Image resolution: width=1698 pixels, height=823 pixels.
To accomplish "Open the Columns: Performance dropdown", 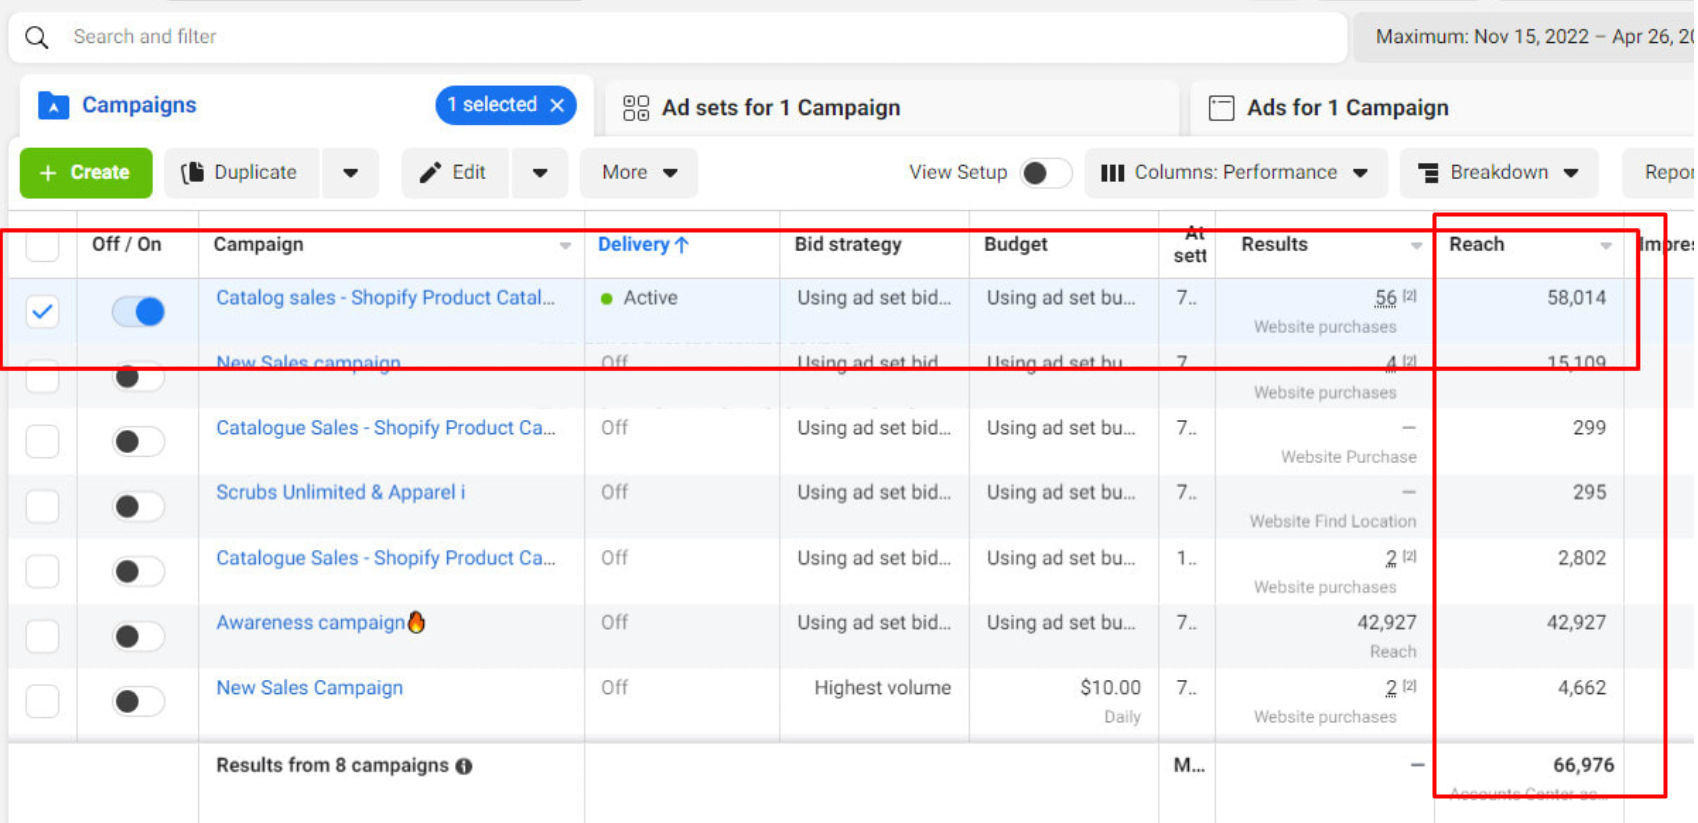I will tap(1235, 173).
